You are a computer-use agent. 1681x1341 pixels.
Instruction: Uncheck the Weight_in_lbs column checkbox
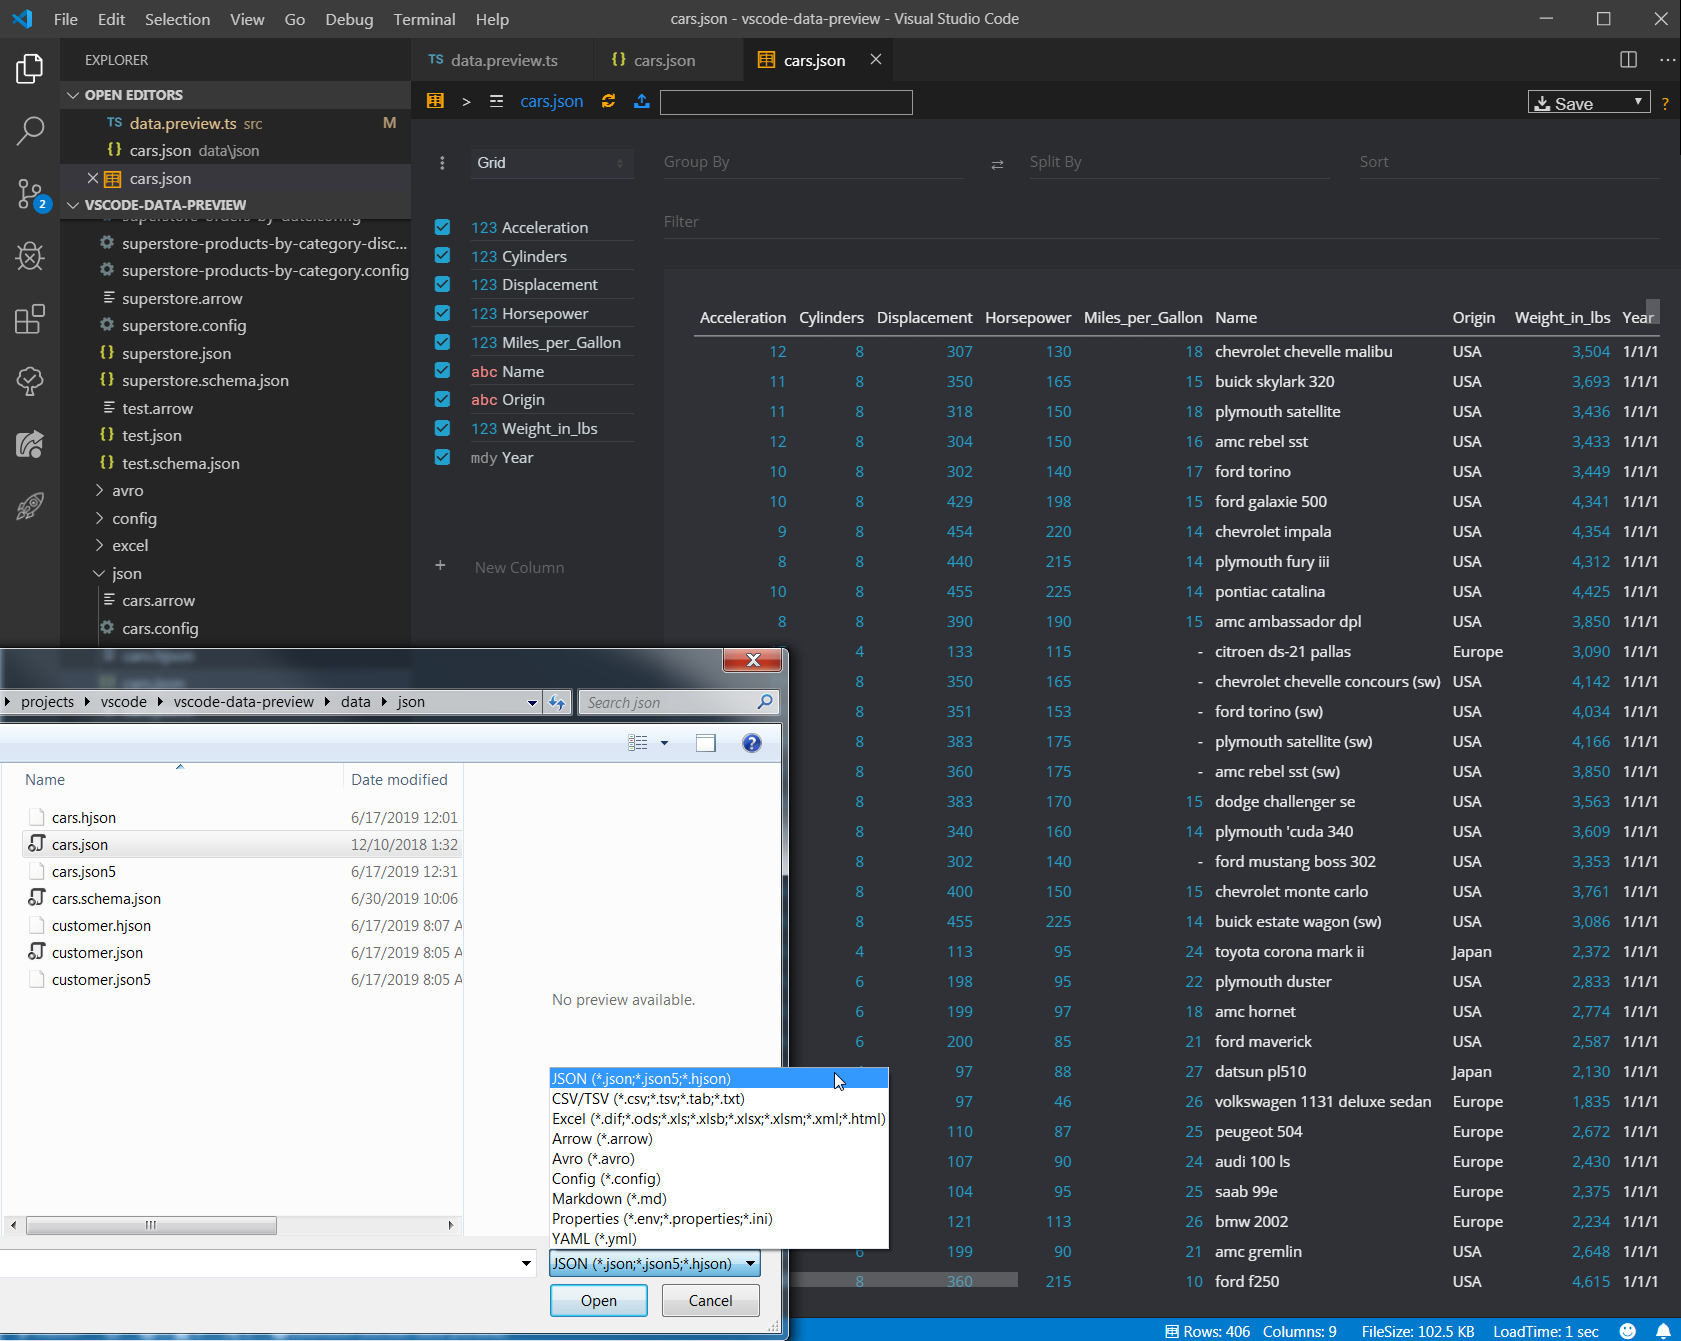click(442, 428)
